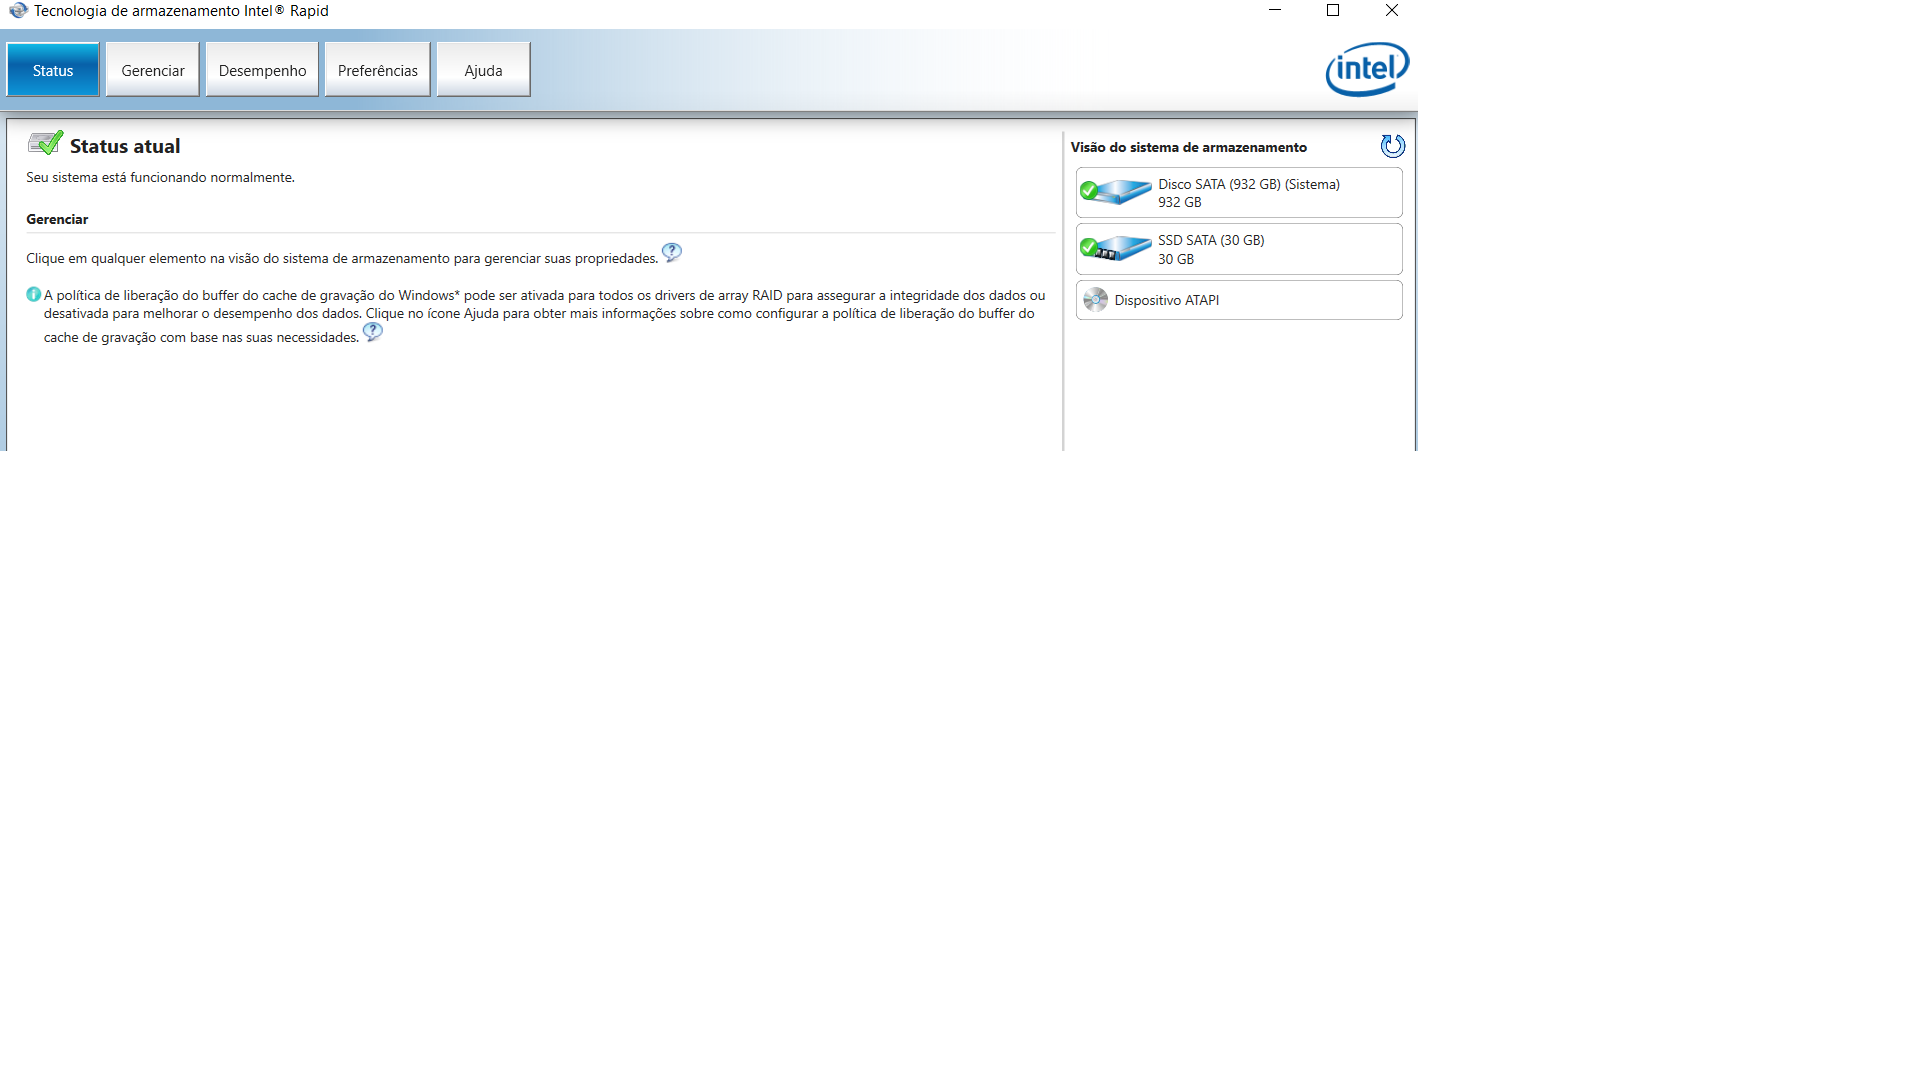Click the Dispositivo ATAPI disc icon
Viewport: 1920px width, 1080px height.
(1096, 300)
